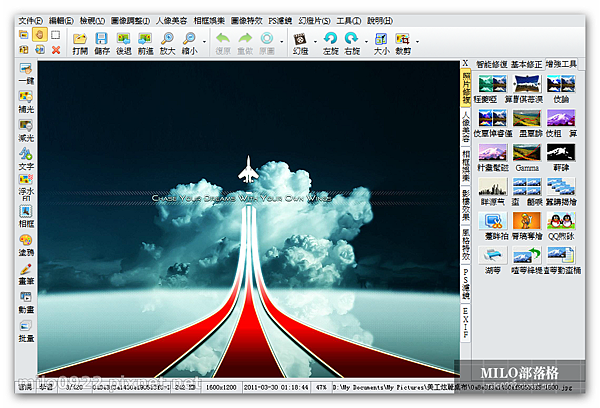This screenshot has width=600, height=408.
Task: Toggle the hand pan tool at top-left
Action: (39, 35)
